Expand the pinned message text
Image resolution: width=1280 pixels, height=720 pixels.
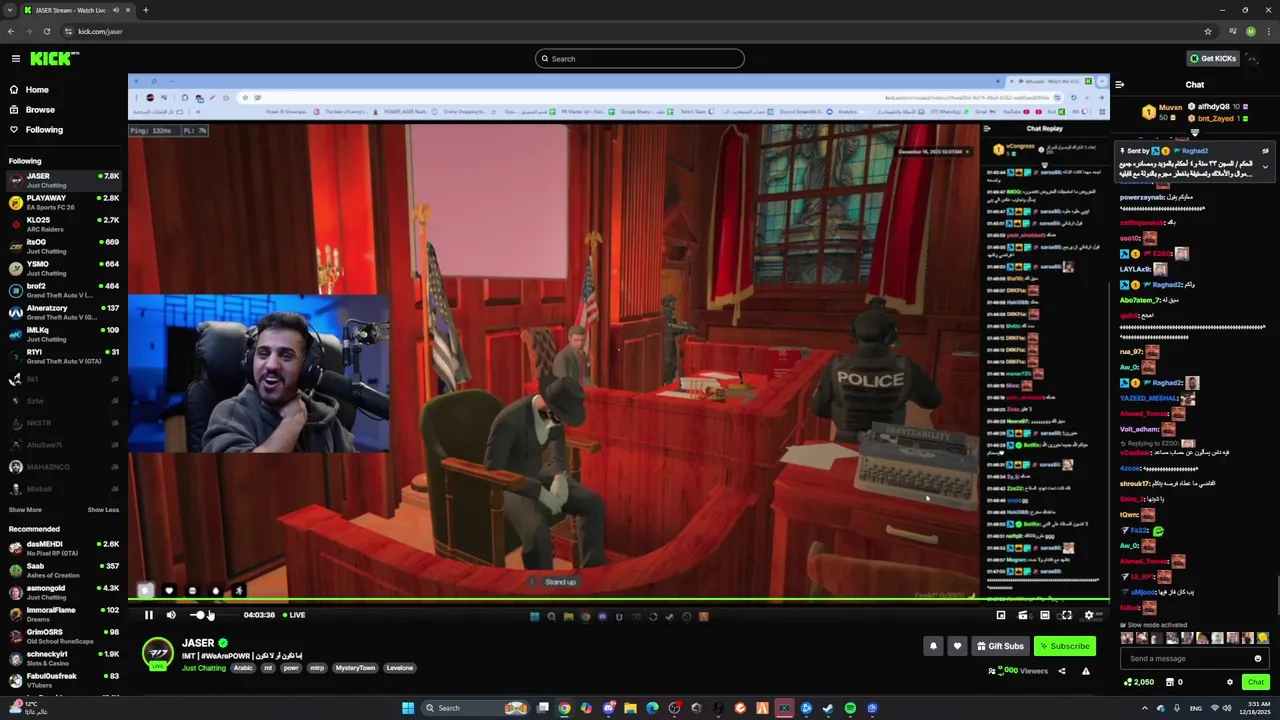click(x=1266, y=167)
